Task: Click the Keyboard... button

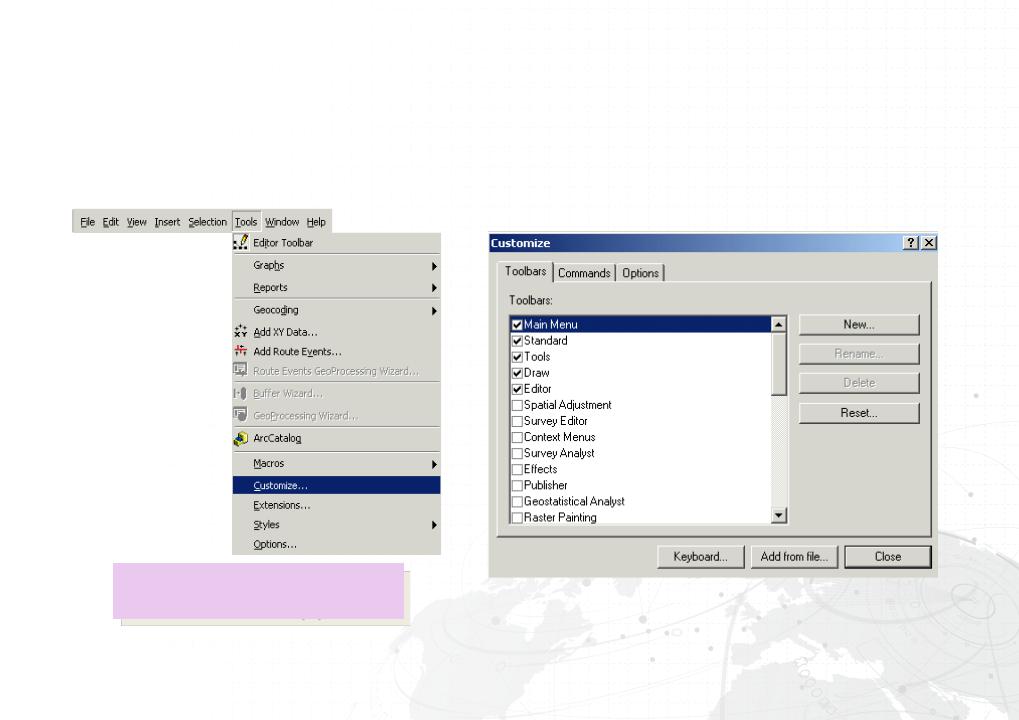Action: pyautogui.click(x=700, y=557)
